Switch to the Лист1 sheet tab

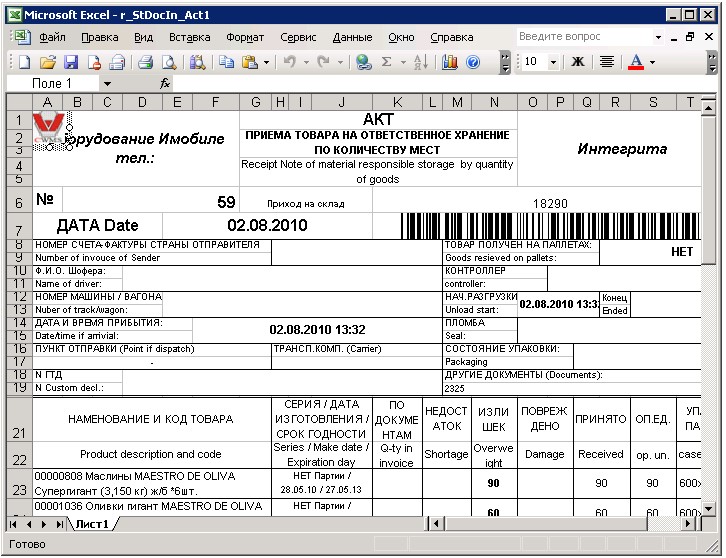pos(91,524)
